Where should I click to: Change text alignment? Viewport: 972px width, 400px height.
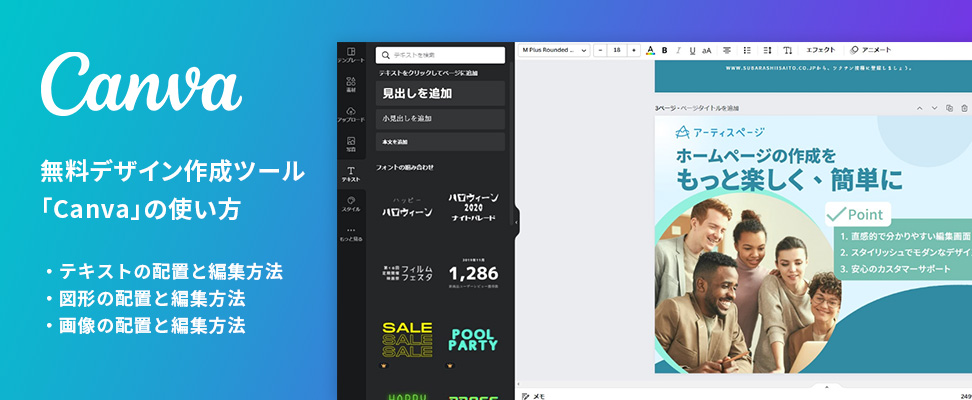(x=727, y=50)
